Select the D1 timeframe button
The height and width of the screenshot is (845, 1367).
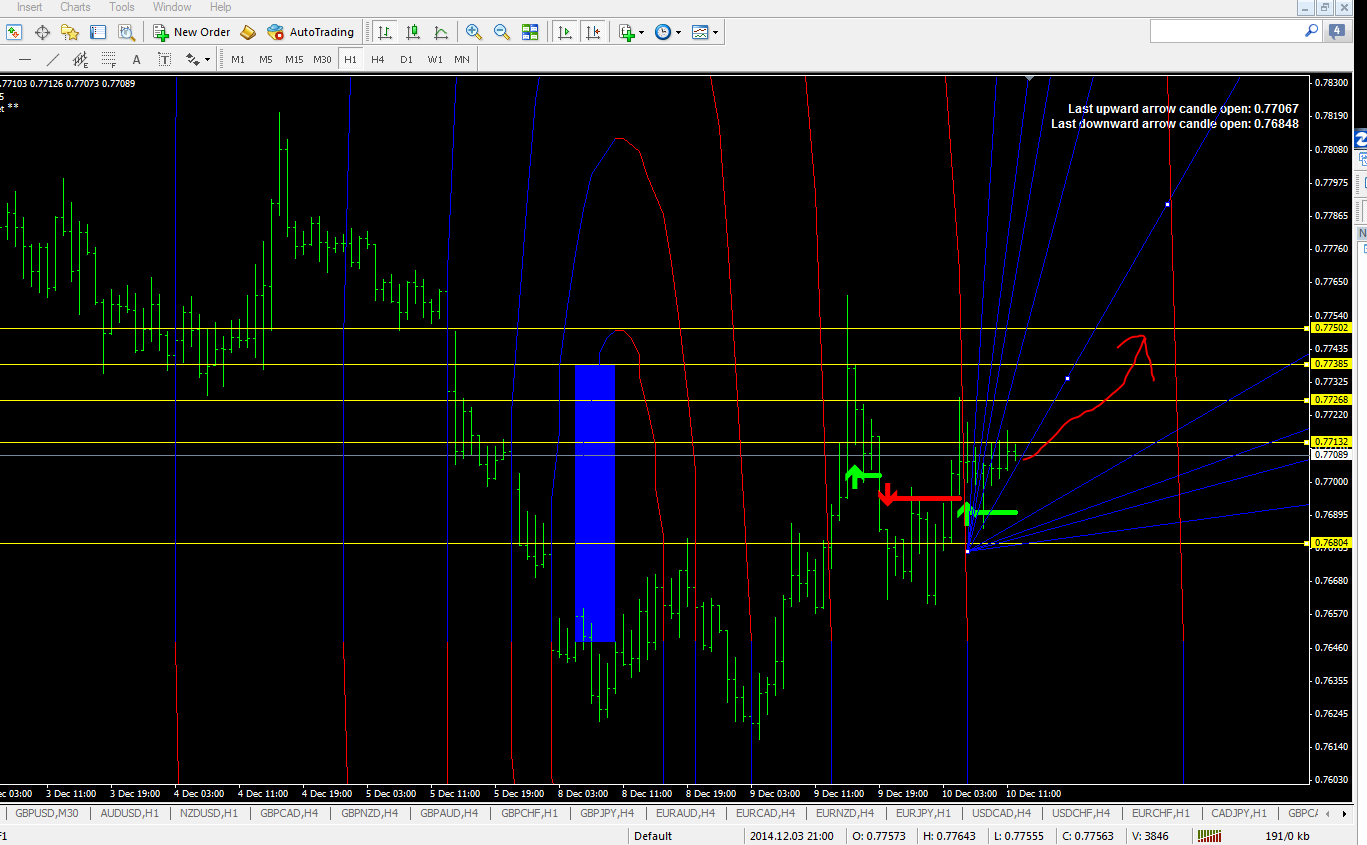tap(406, 59)
